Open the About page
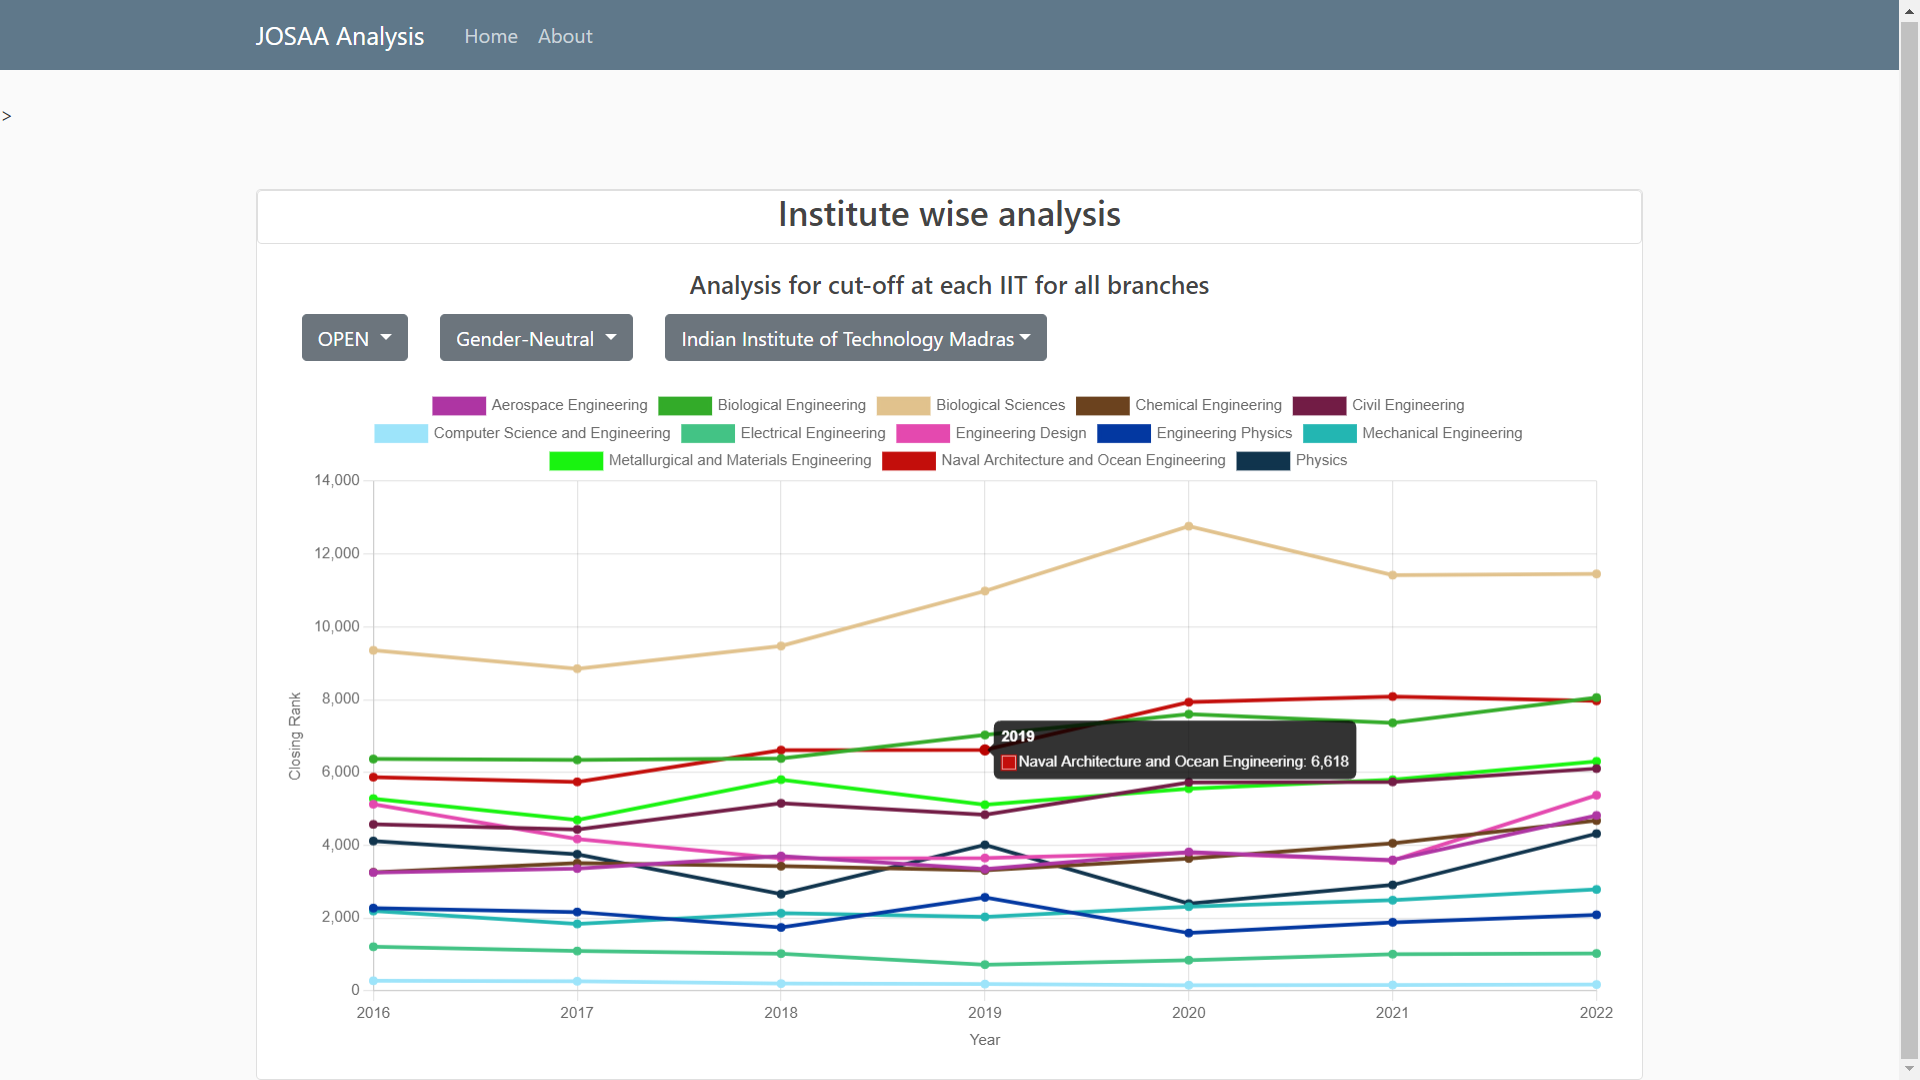 (564, 36)
